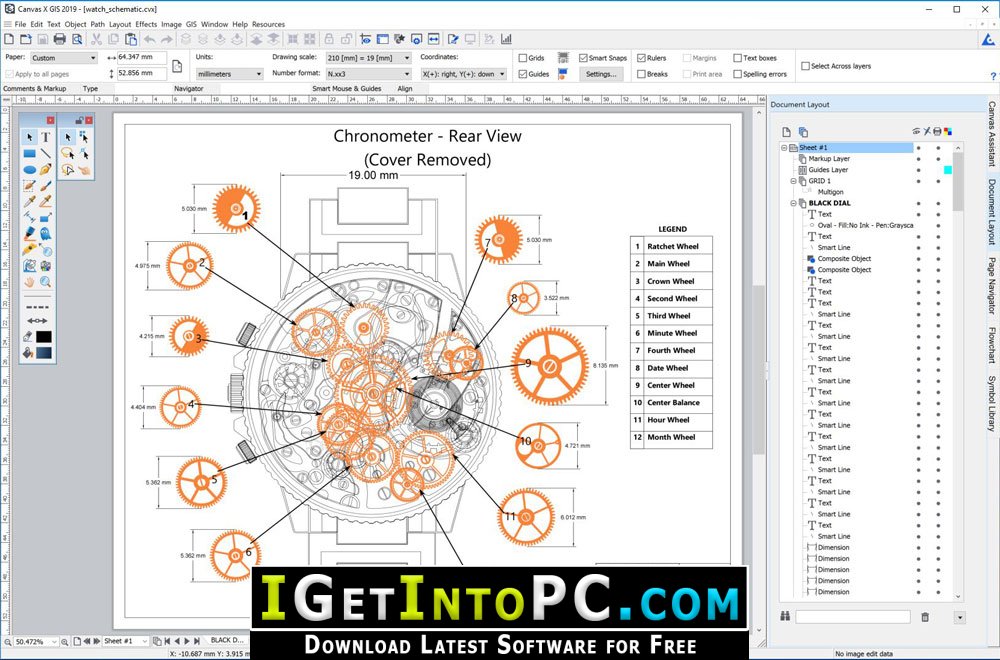Switch to the Symbol Library tab
Image resolution: width=1000 pixels, height=660 pixels.
pos(992,404)
